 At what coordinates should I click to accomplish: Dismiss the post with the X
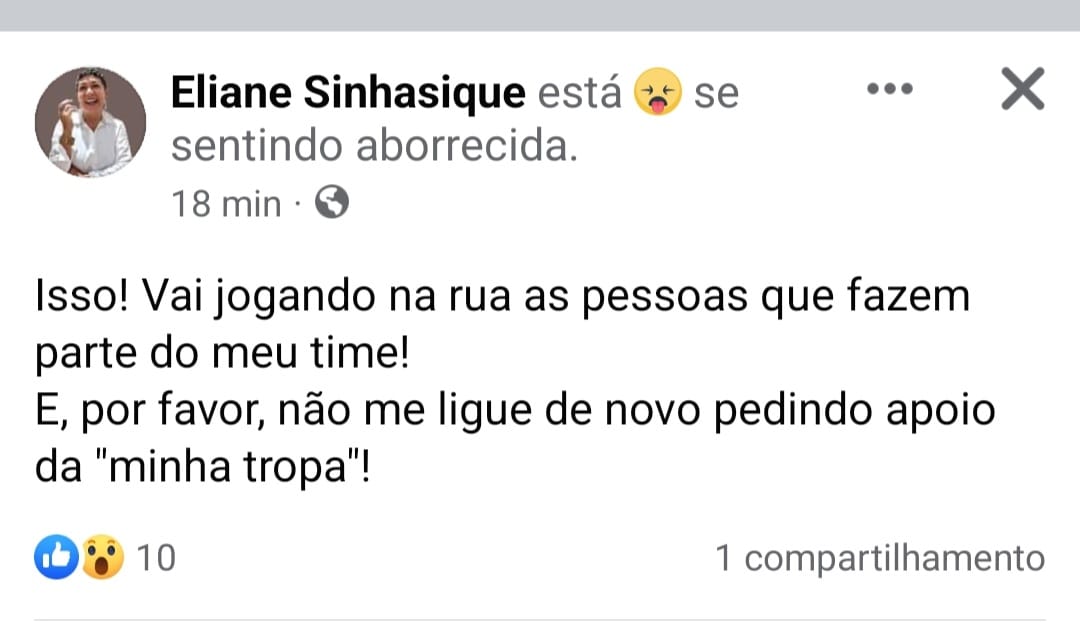point(1022,88)
